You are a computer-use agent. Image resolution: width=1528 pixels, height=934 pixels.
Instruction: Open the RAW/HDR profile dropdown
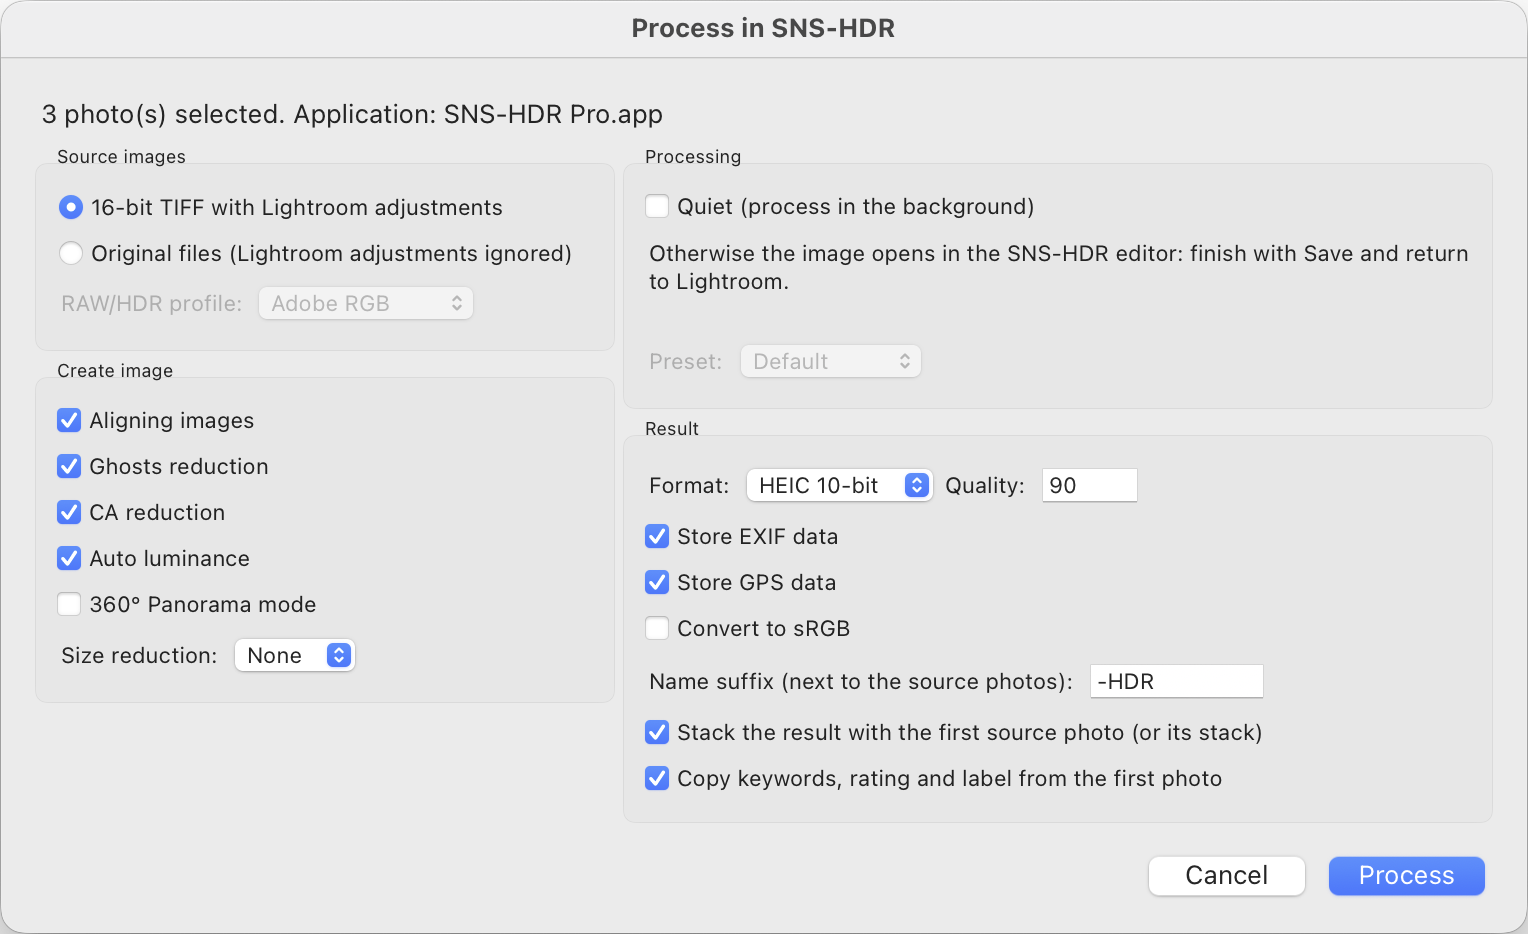(366, 303)
